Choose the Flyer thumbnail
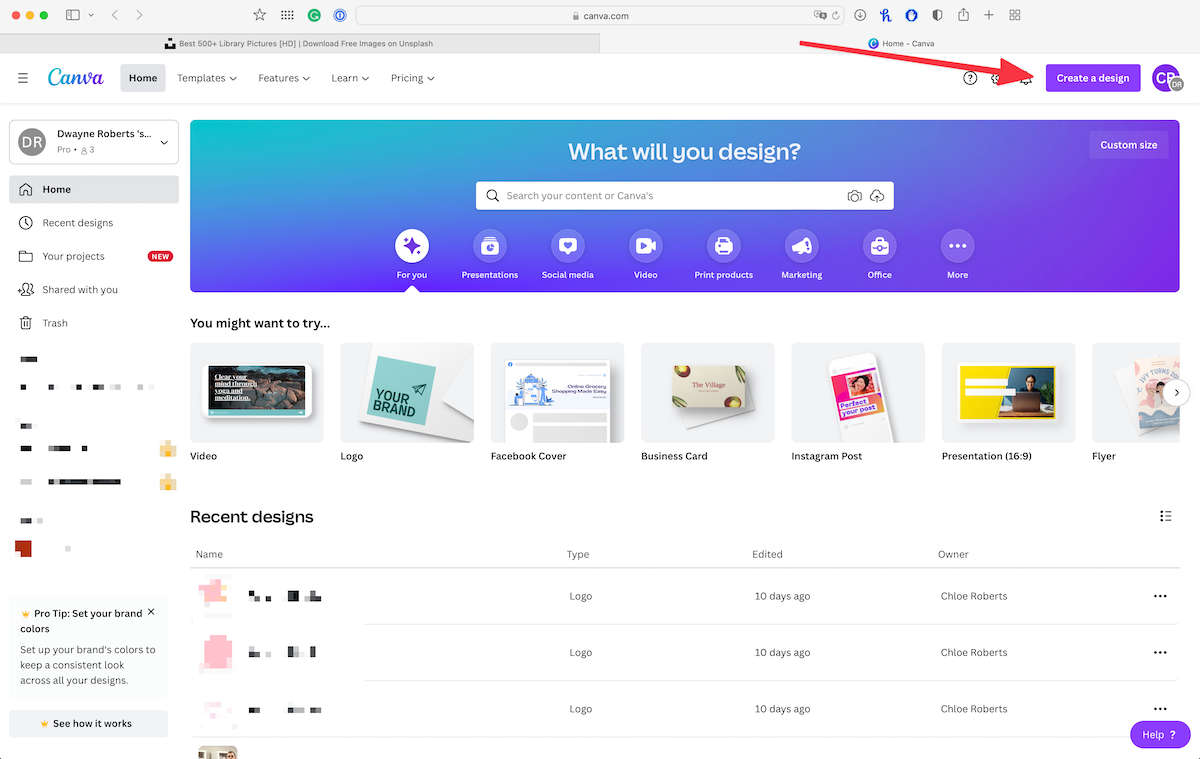 click(x=1136, y=393)
